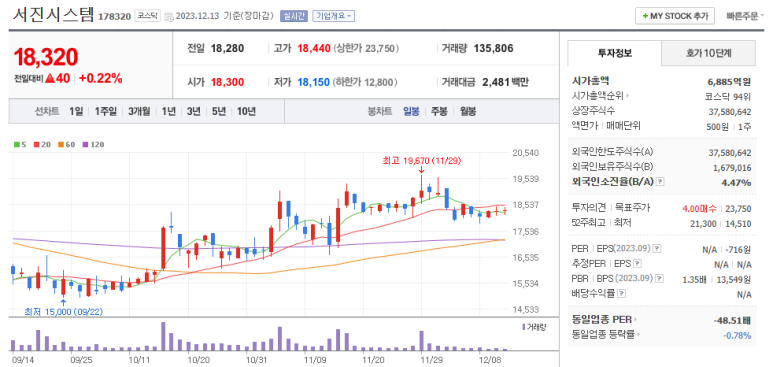773x367 pixels.
Task: Click the 최고 19,670 (11/29) chart marker
Action: click(422, 160)
